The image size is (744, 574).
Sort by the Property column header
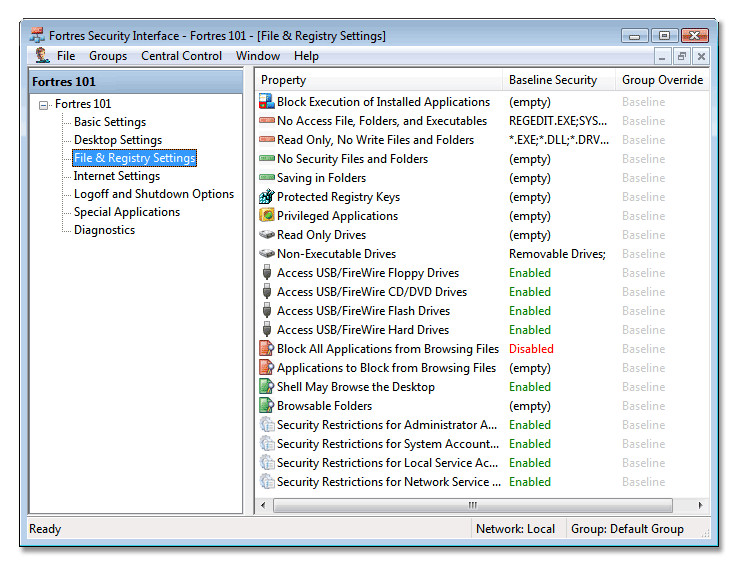[379, 80]
